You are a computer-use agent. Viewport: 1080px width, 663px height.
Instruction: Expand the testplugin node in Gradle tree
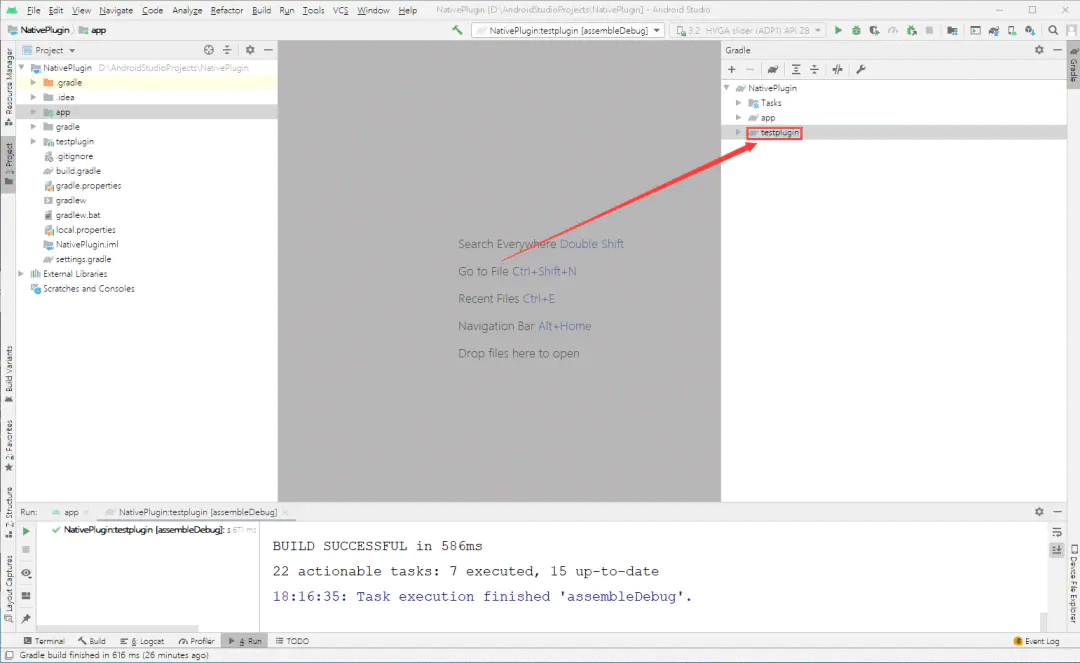pos(739,132)
